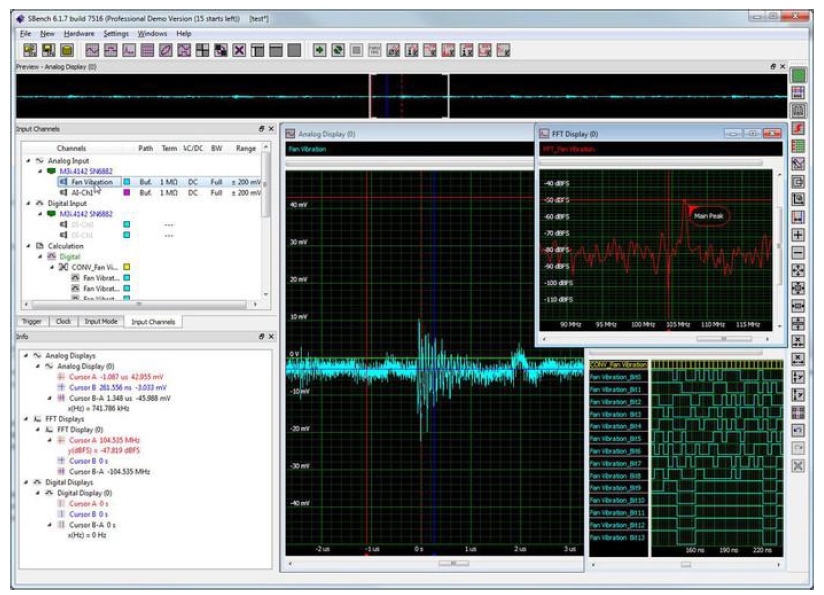Viewport: 824px width, 595px height.
Task: Click the minus zoom icon in right toolbar
Action: point(798,252)
